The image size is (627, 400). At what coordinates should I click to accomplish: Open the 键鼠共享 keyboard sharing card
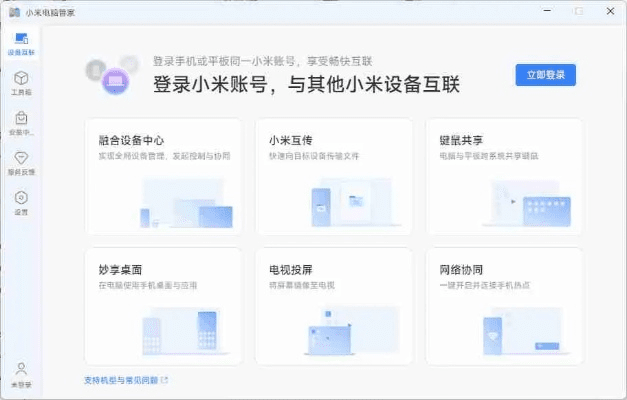[x=504, y=177]
